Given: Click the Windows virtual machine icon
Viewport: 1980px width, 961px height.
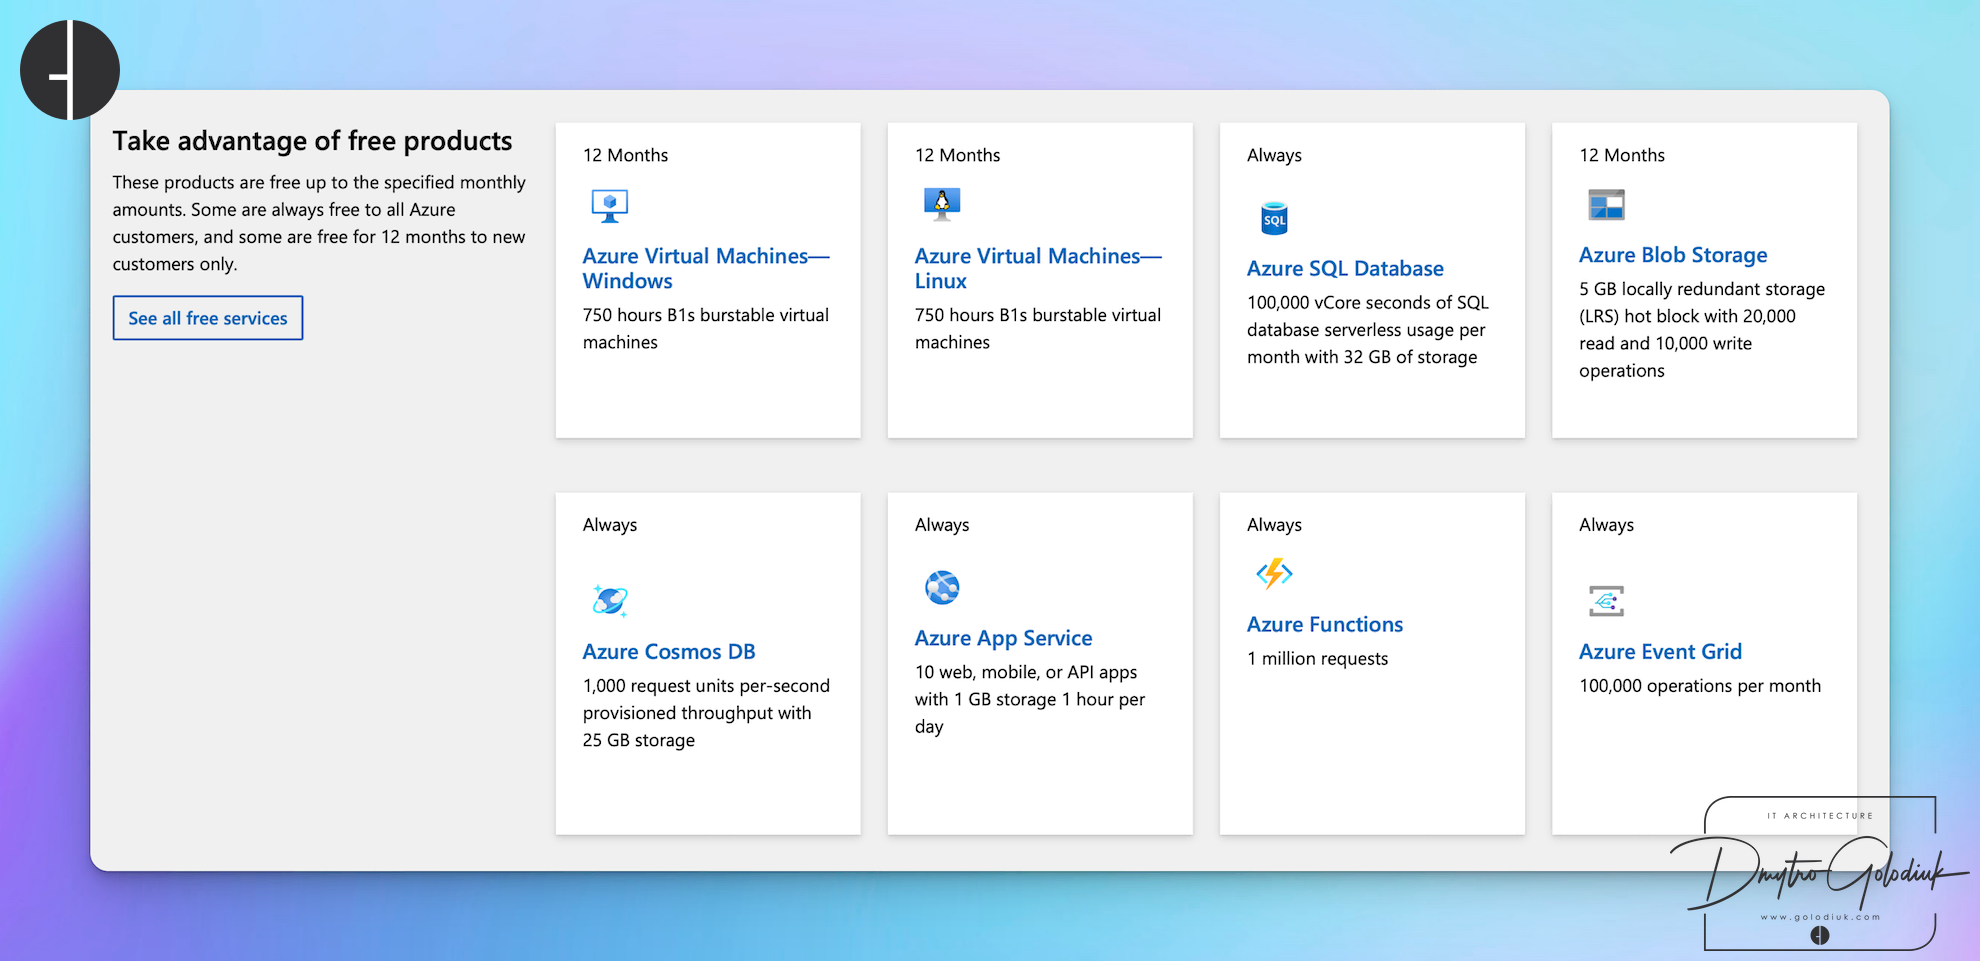Looking at the screenshot, I should (609, 206).
